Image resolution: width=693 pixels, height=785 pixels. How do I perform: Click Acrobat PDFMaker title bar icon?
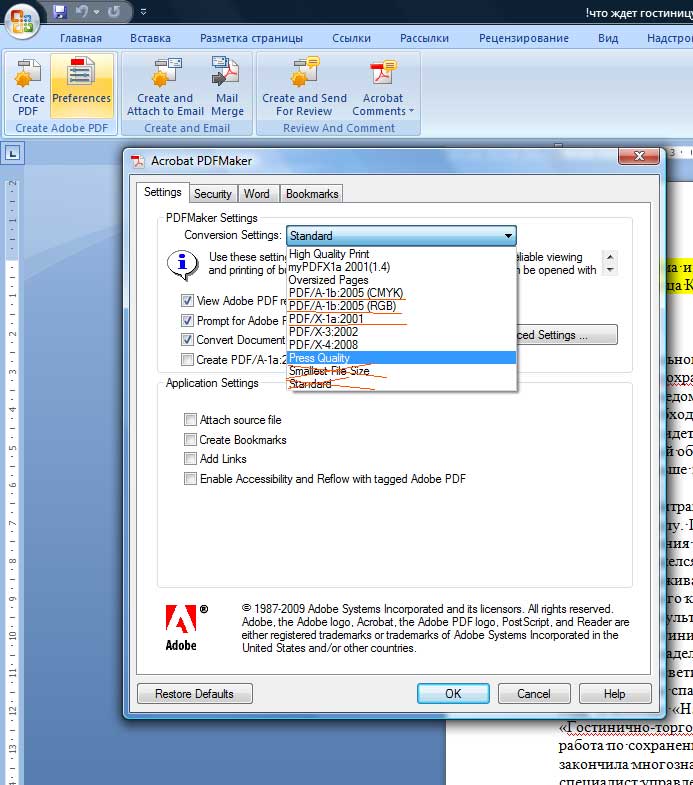pyautogui.click(x=137, y=161)
